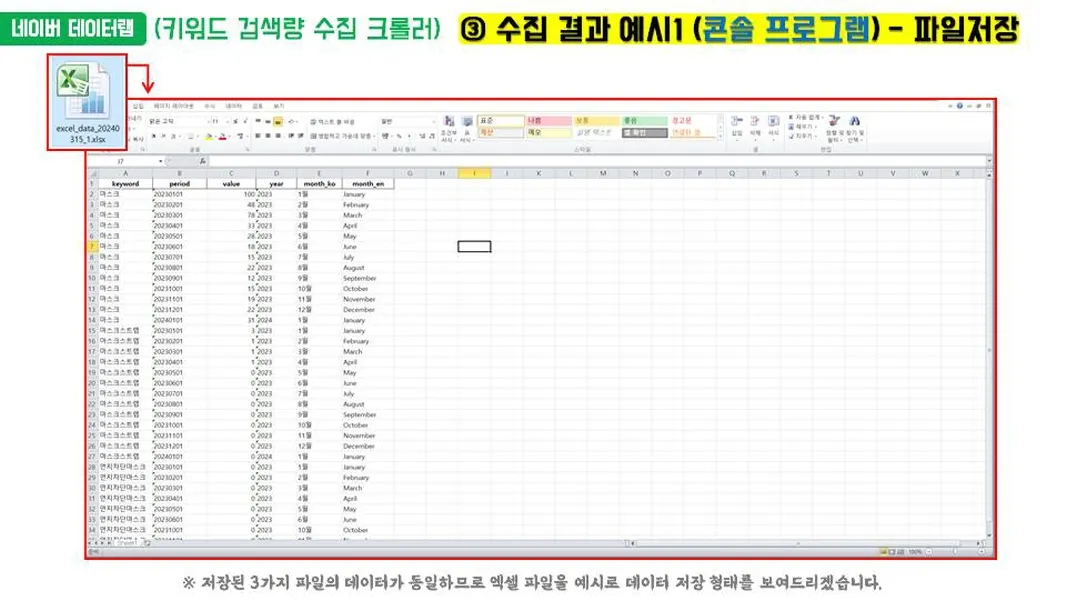Click the fx insert function icon

coord(203,161)
